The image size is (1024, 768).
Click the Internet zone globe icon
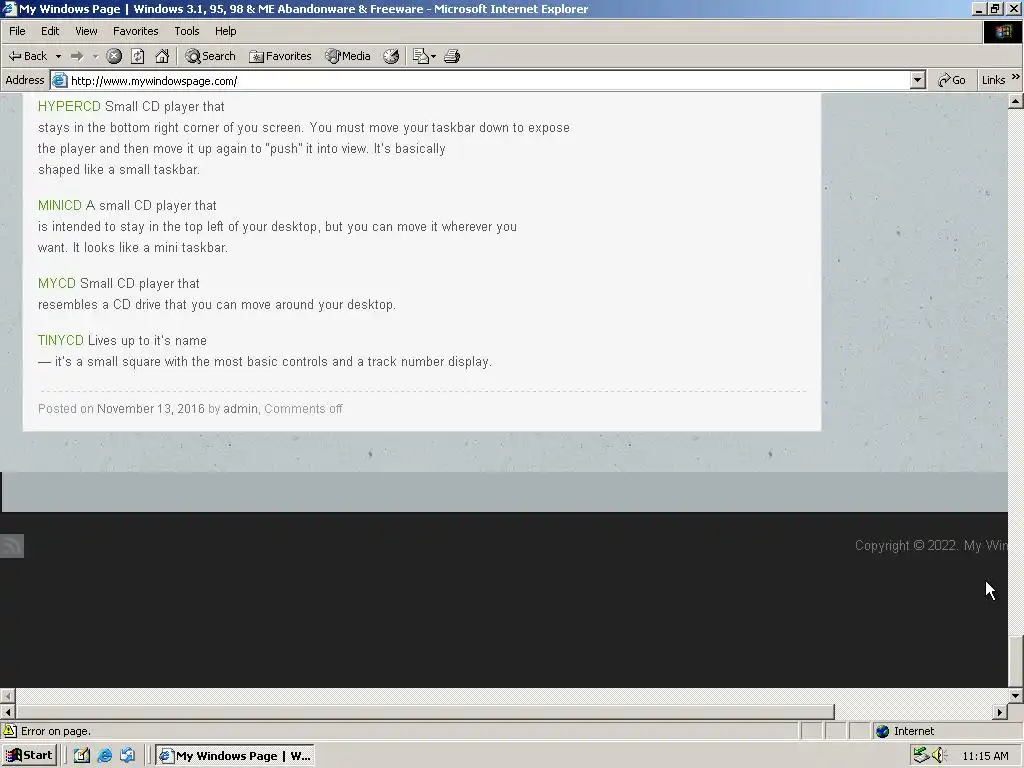coord(883,731)
